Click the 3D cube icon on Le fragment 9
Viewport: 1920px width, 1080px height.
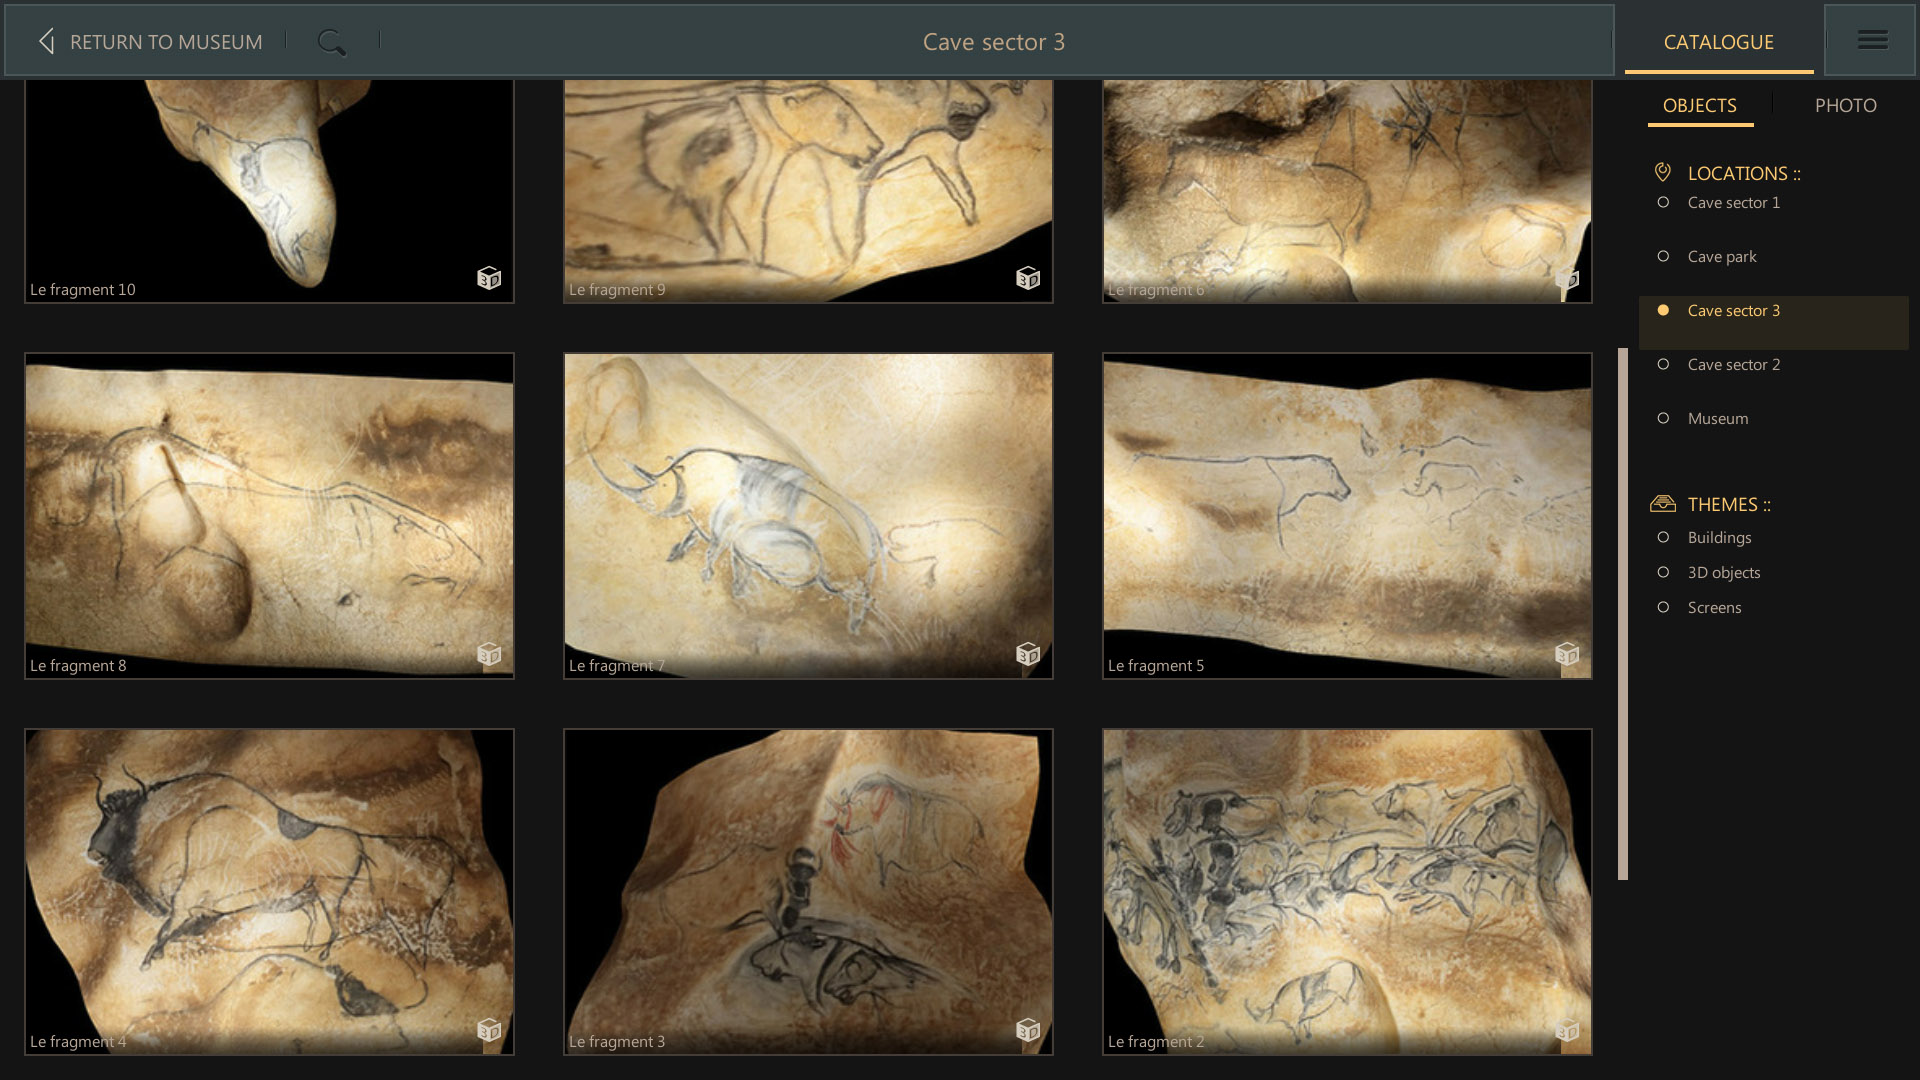pyautogui.click(x=1028, y=278)
